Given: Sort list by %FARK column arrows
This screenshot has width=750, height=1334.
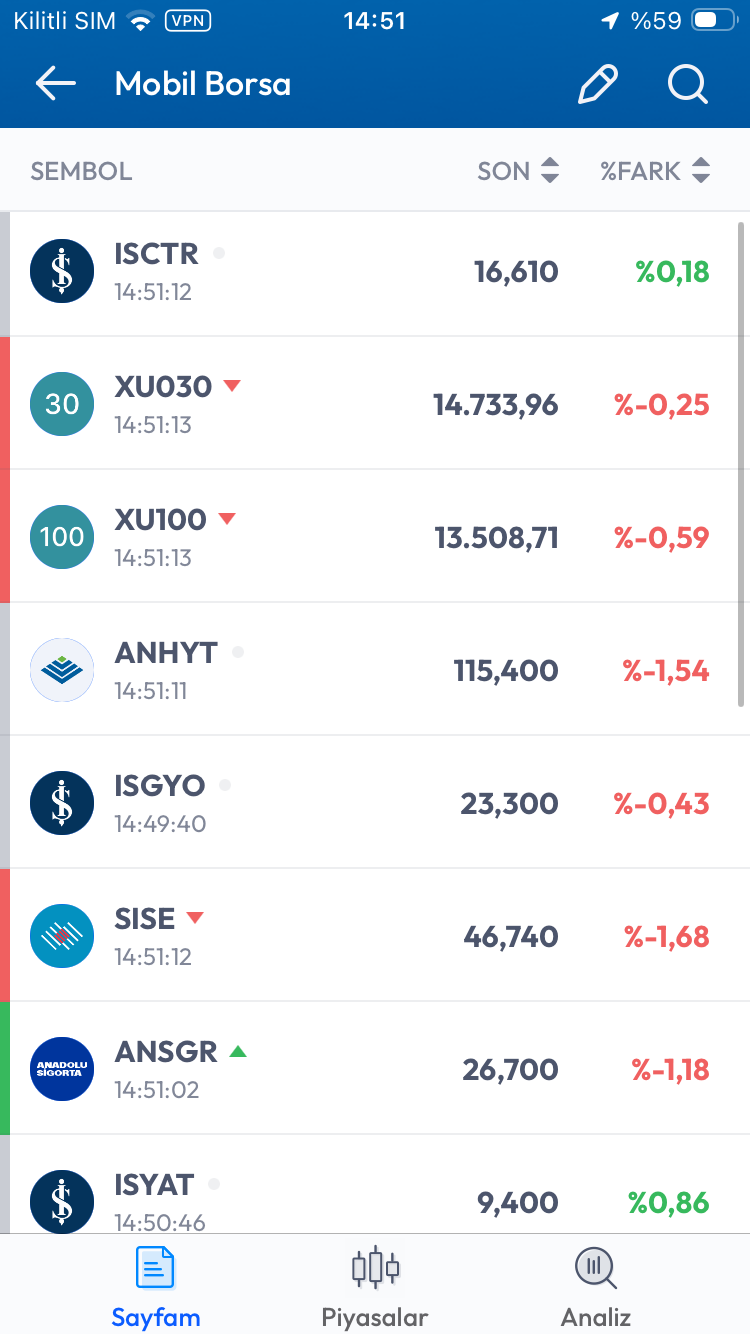Looking at the screenshot, I should [x=701, y=171].
